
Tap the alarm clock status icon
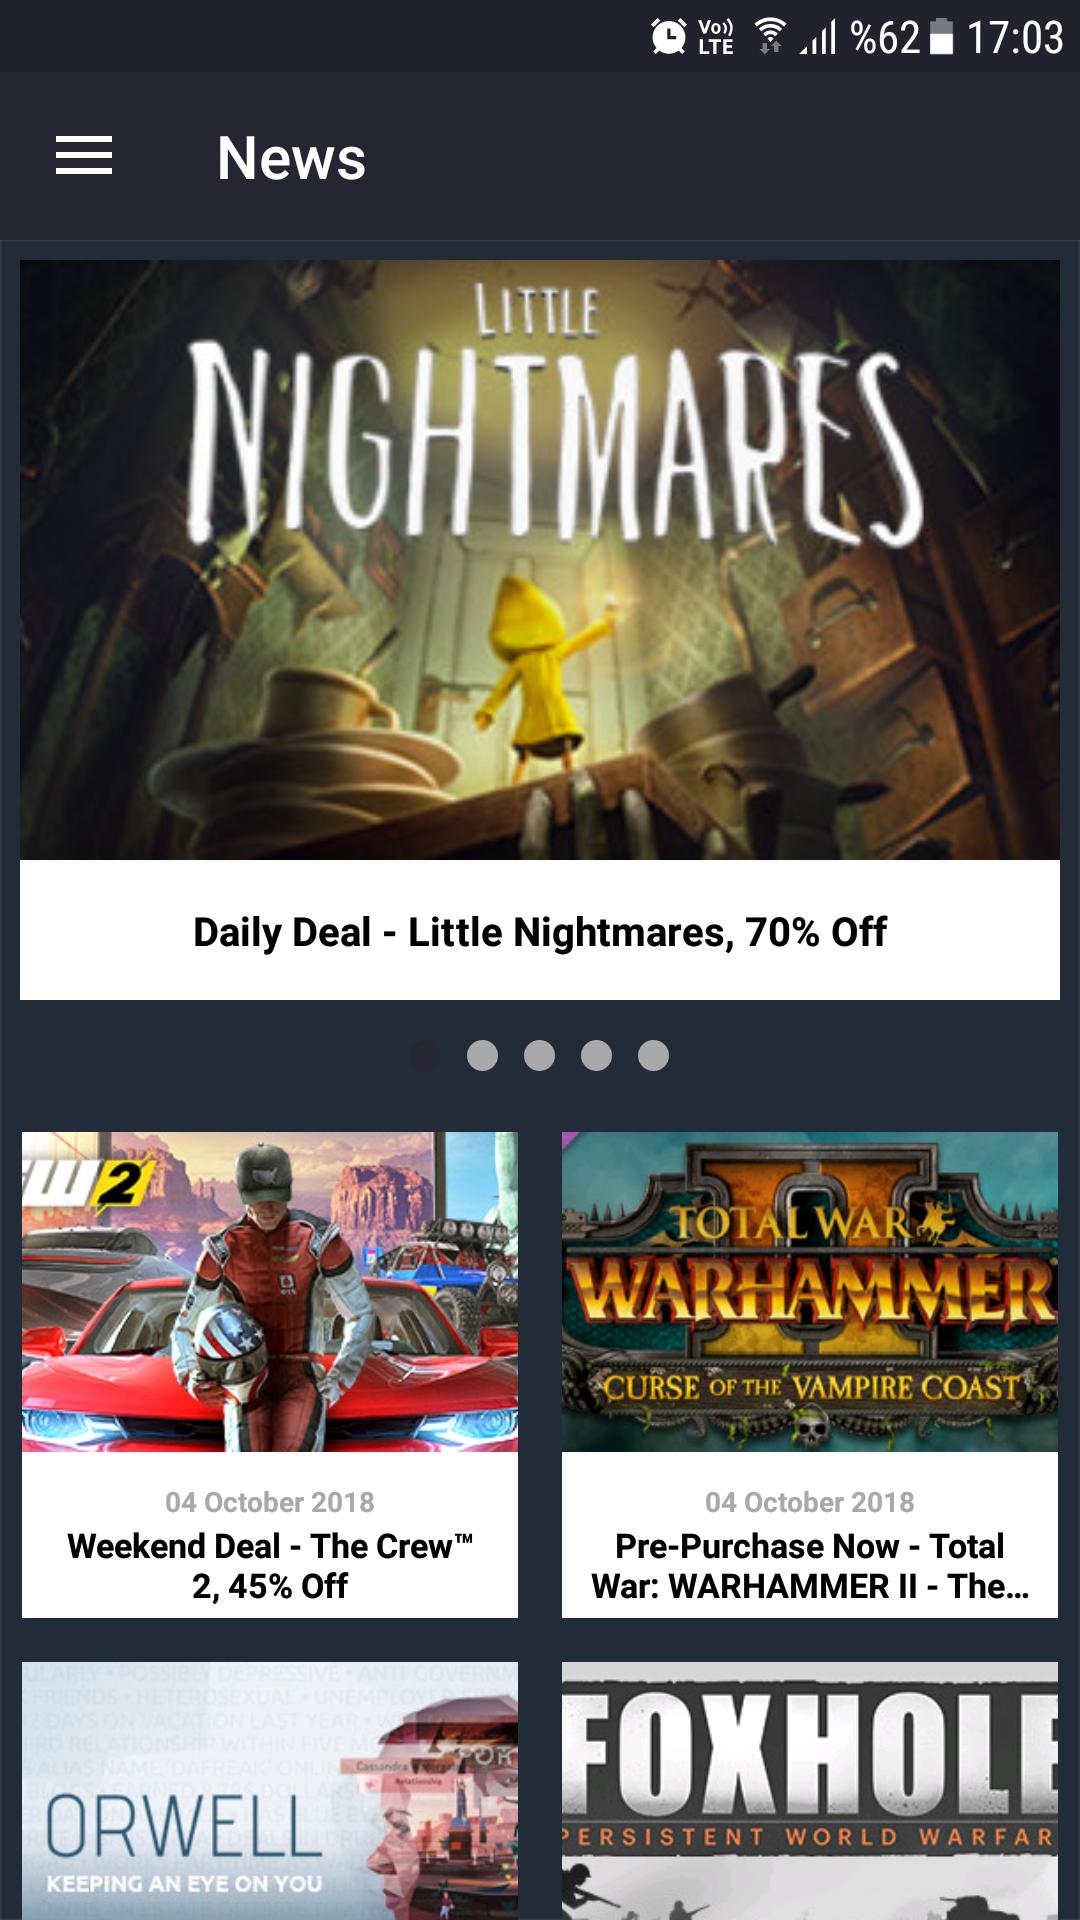click(x=668, y=37)
